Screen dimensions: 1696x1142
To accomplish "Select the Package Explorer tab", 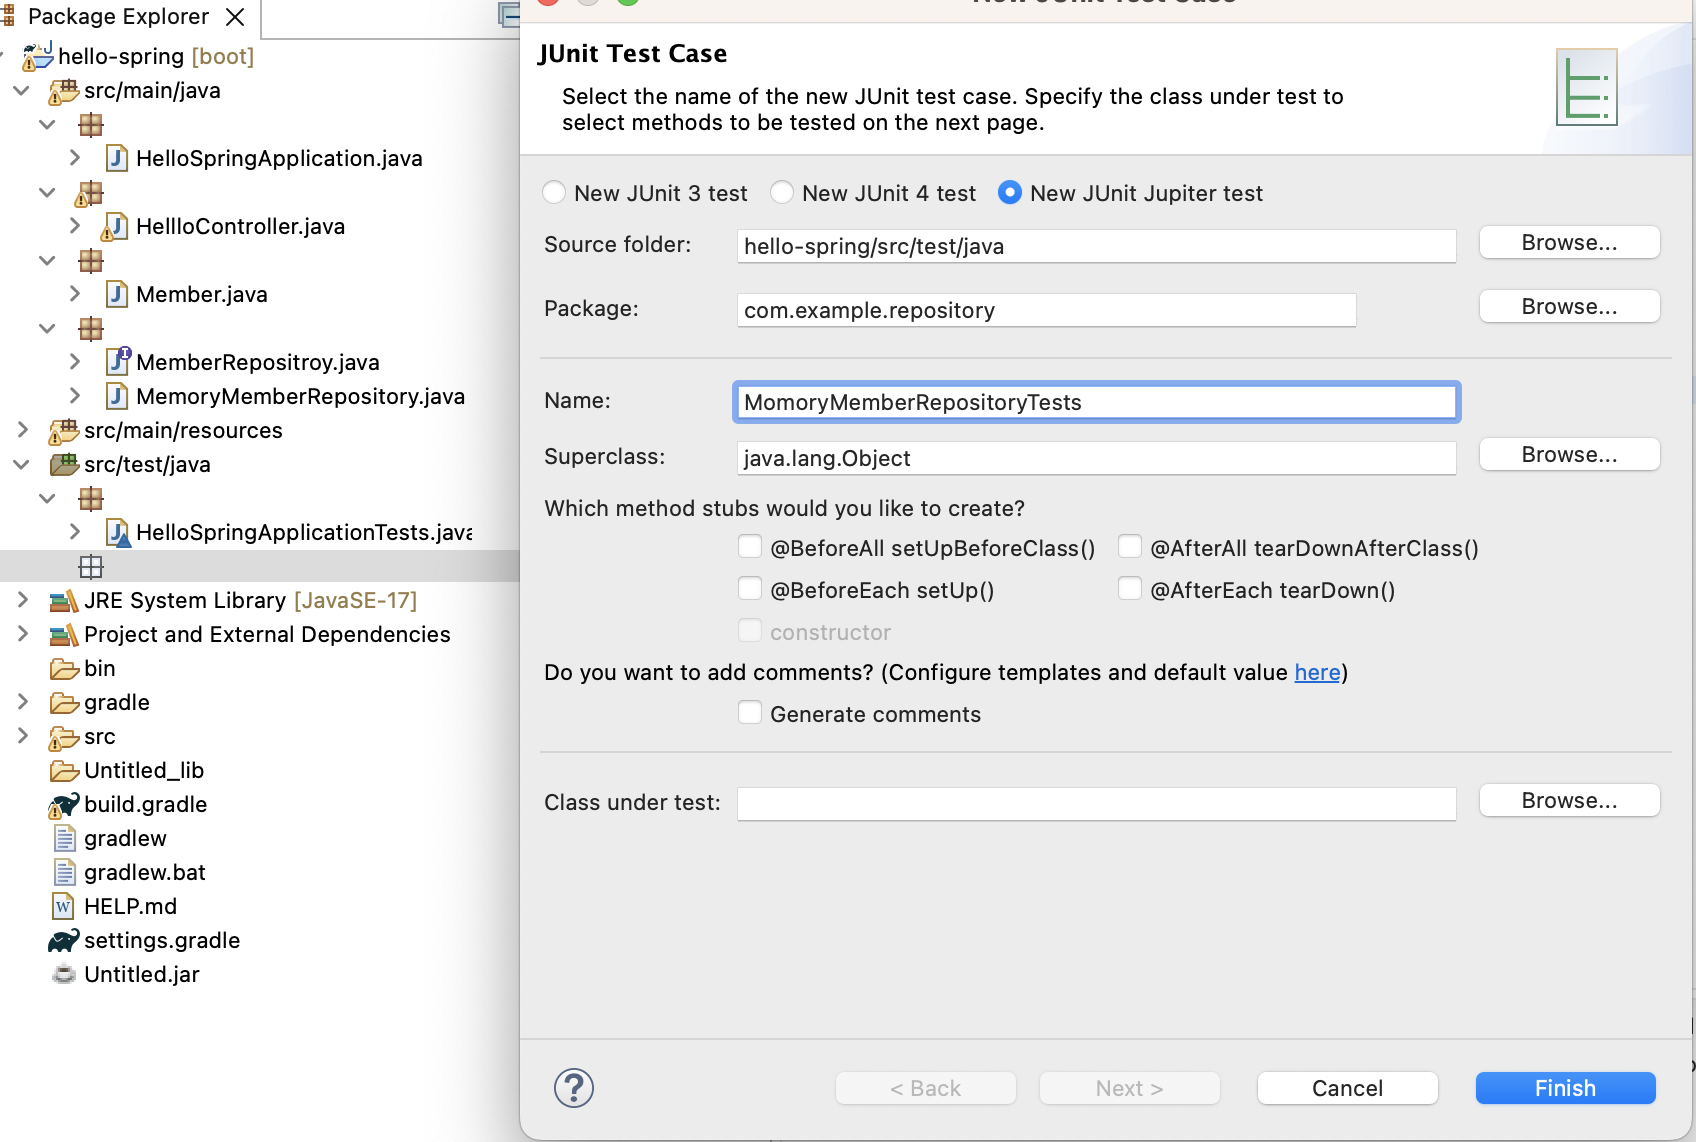I will (118, 17).
